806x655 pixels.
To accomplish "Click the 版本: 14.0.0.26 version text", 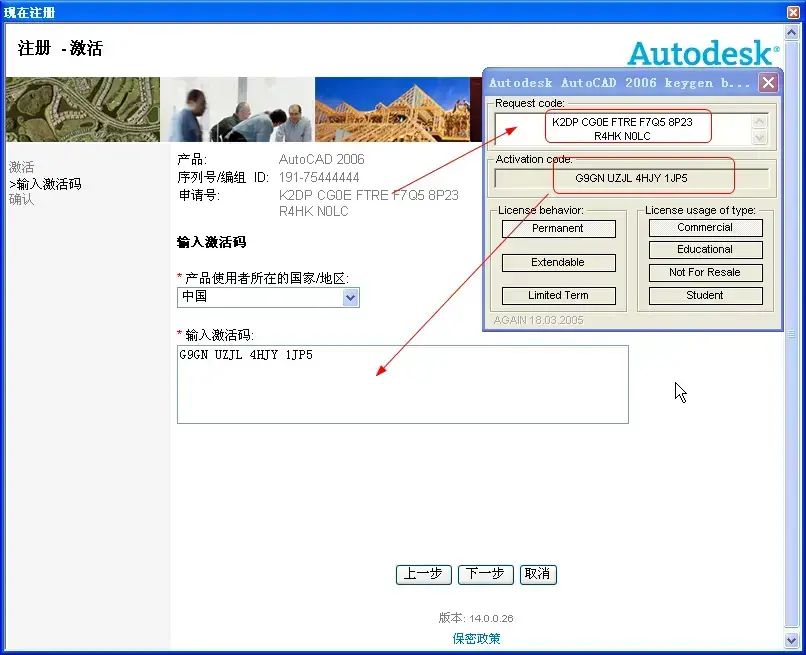I will pyautogui.click(x=476, y=618).
